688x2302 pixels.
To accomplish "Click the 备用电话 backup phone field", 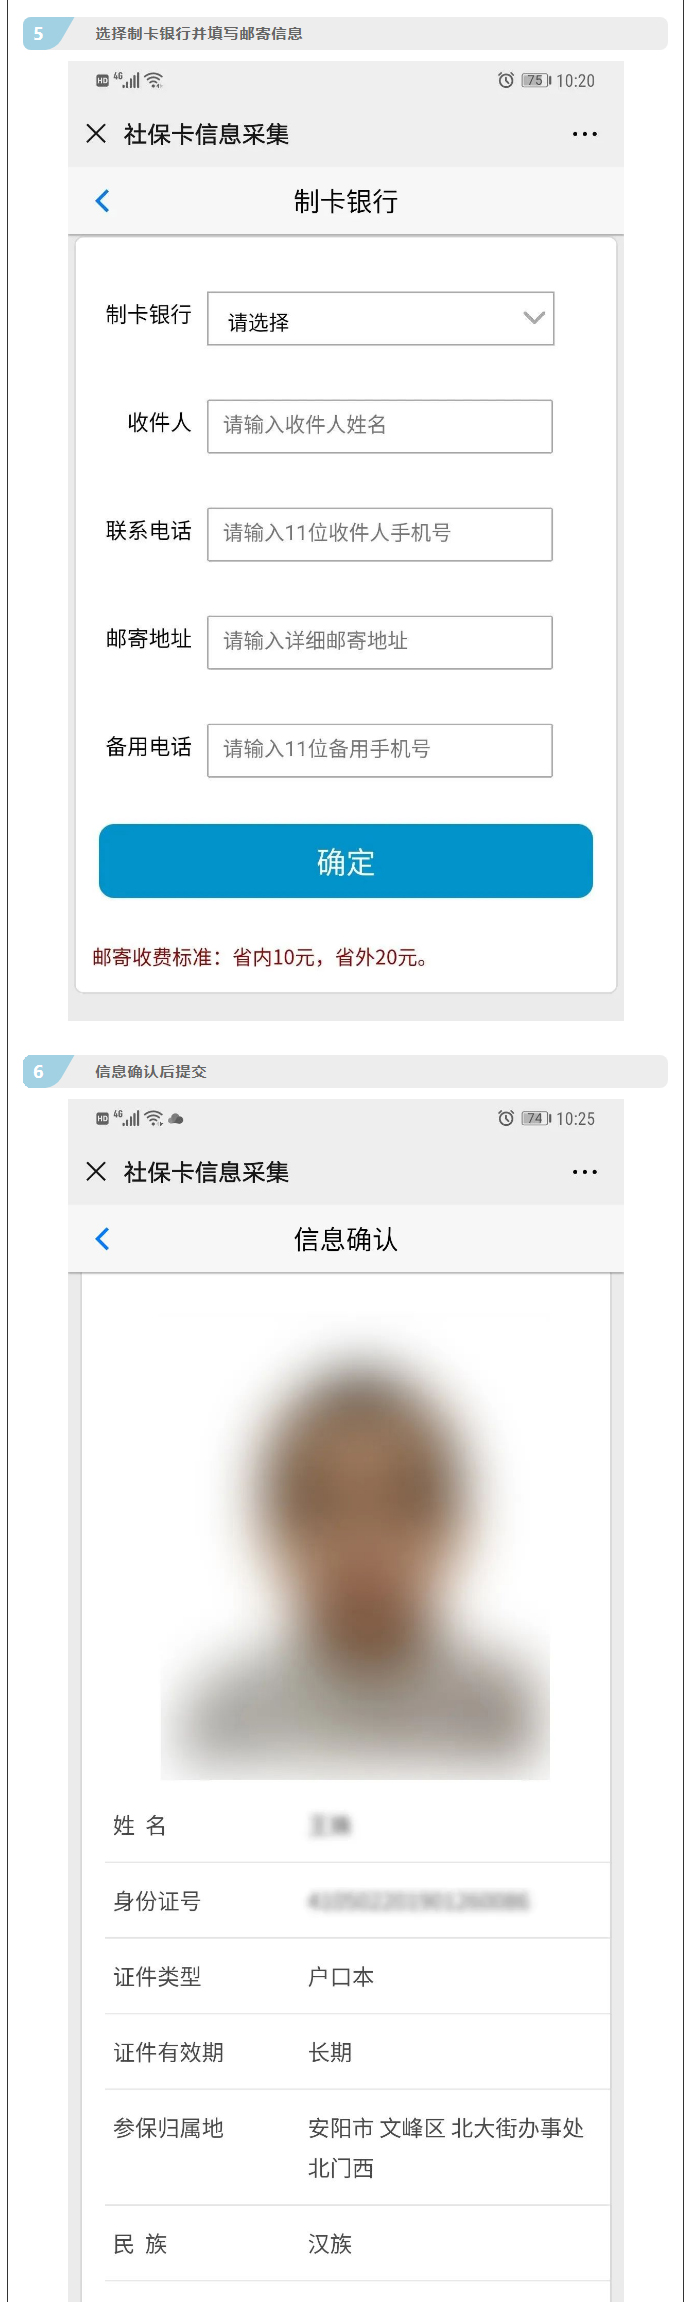I will pyautogui.click(x=380, y=750).
